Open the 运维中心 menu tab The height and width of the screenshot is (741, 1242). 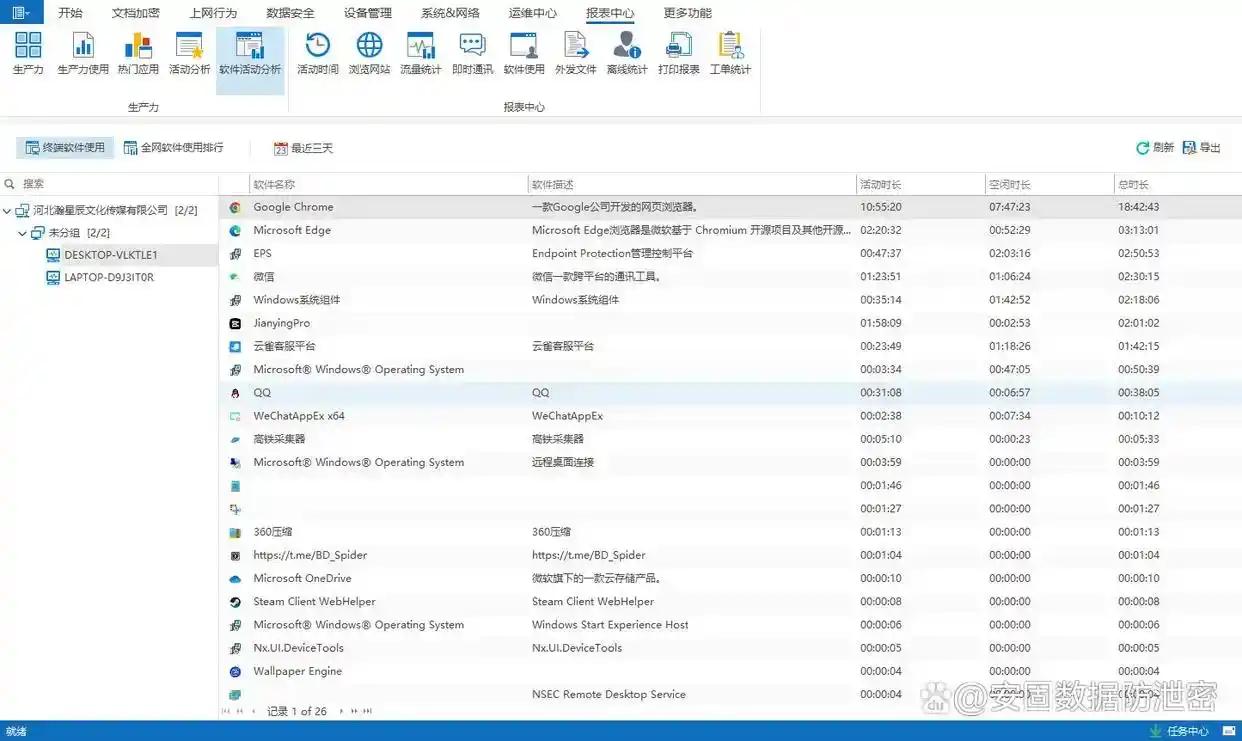pos(532,13)
